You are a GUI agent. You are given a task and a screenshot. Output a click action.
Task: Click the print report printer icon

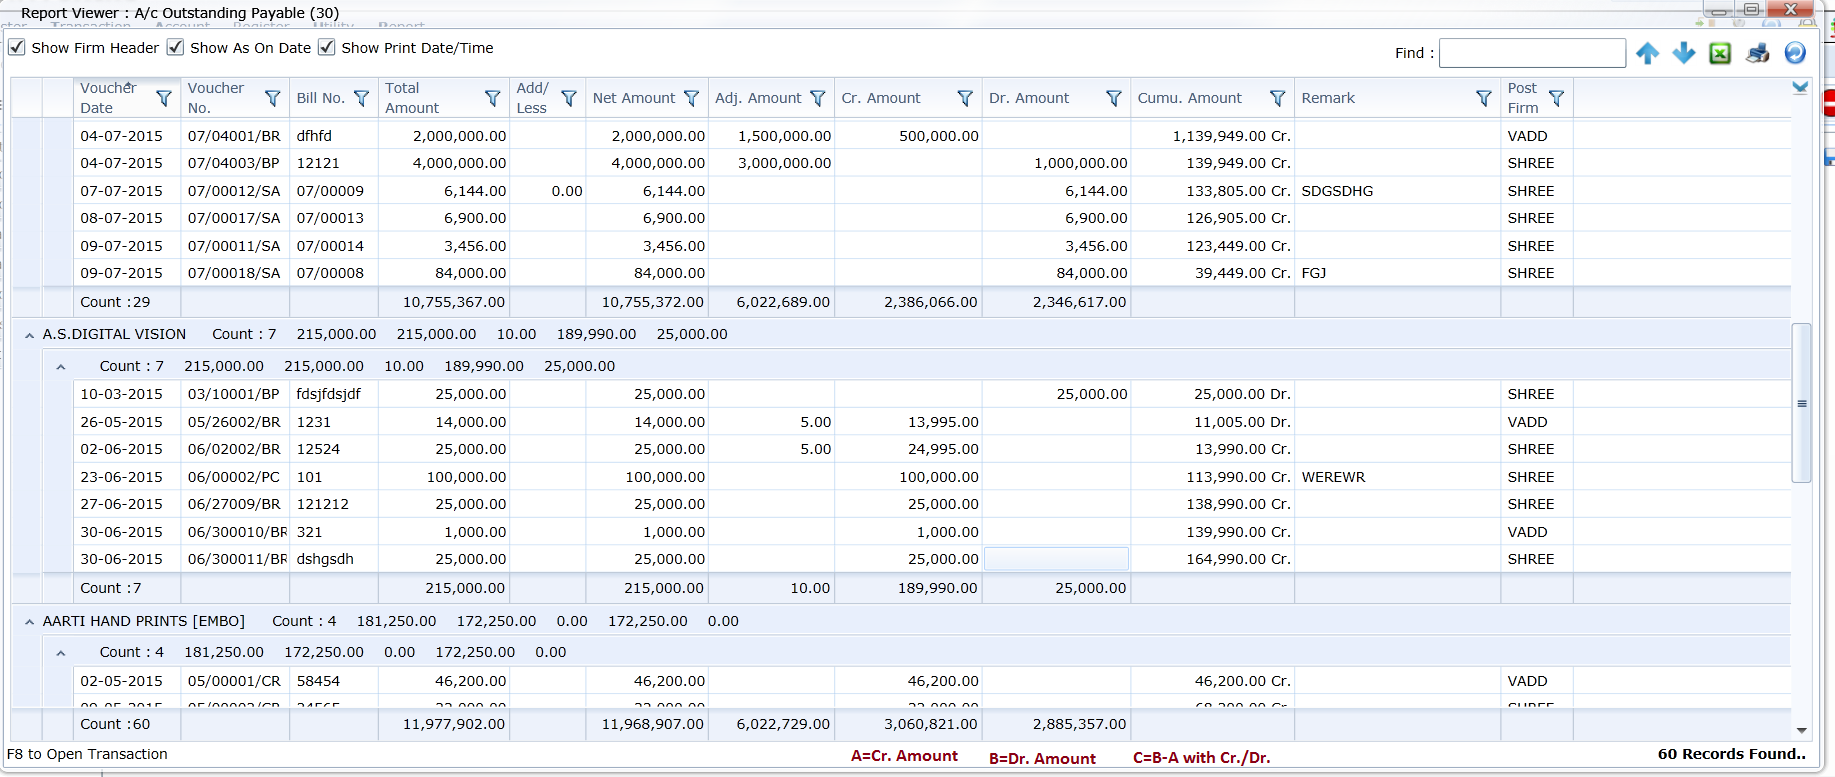click(1757, 53)
